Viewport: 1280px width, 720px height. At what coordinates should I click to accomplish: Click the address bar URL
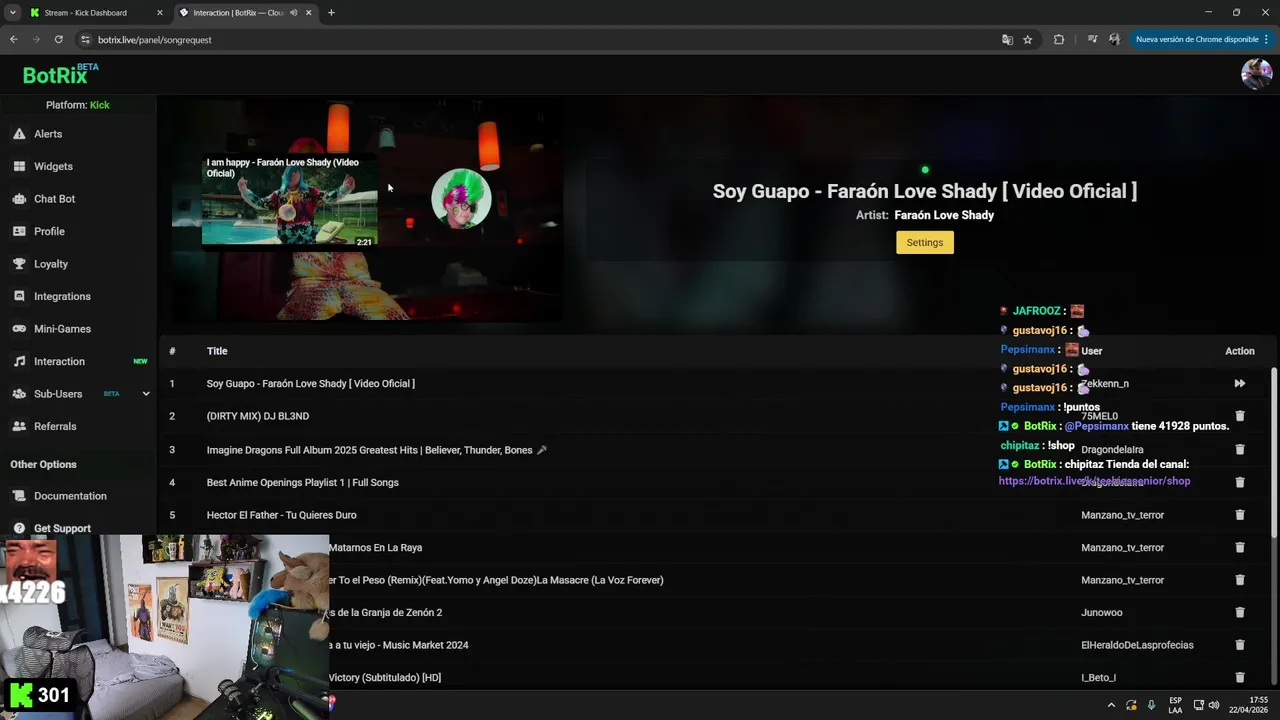pyautogui.click(x=155, y=40)
